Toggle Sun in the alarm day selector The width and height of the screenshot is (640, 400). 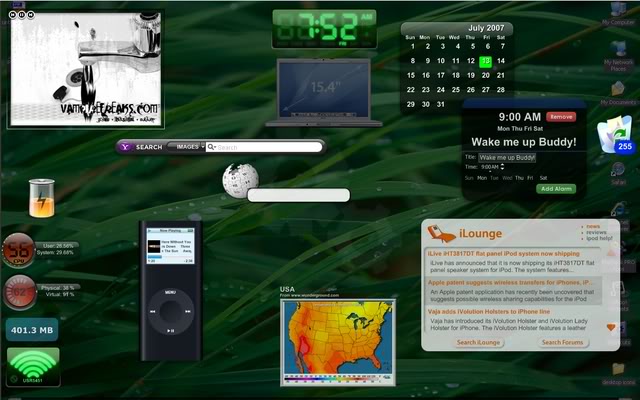pyautogui.click(x=469, y=178)
